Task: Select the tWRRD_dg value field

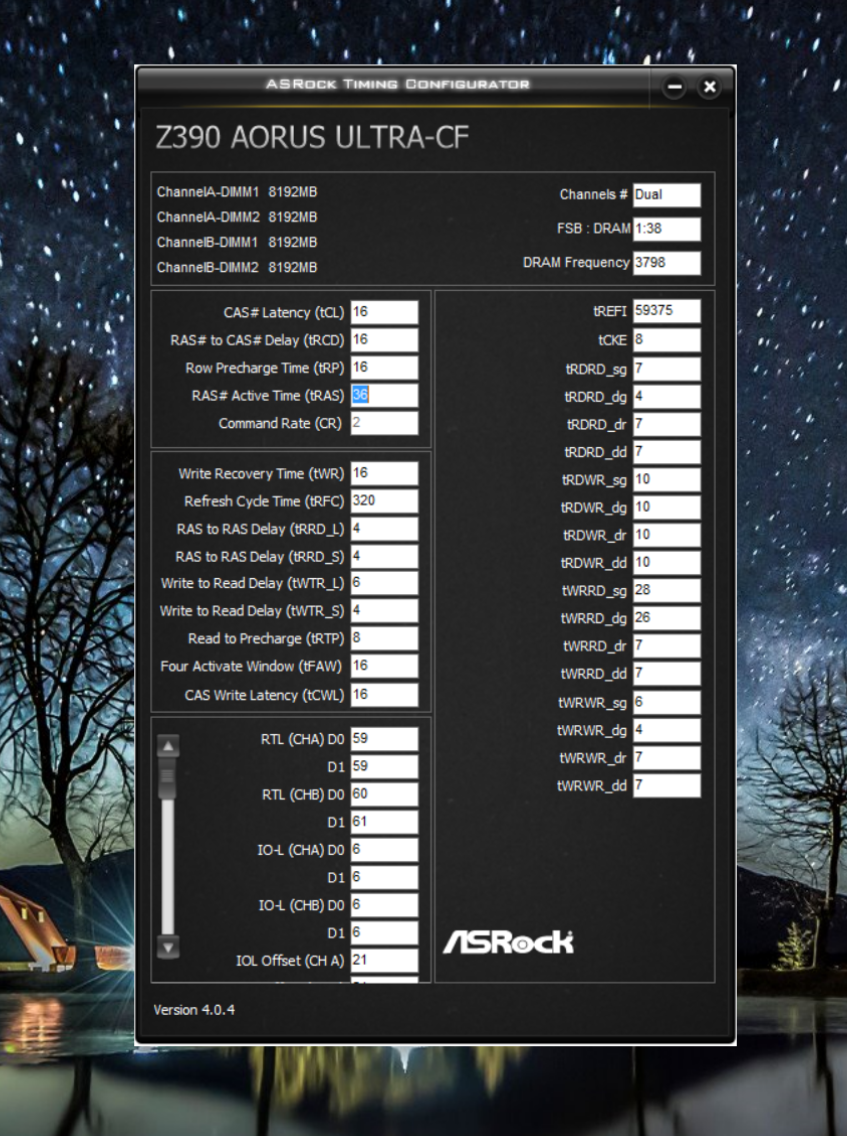Action: click(667, 618)
